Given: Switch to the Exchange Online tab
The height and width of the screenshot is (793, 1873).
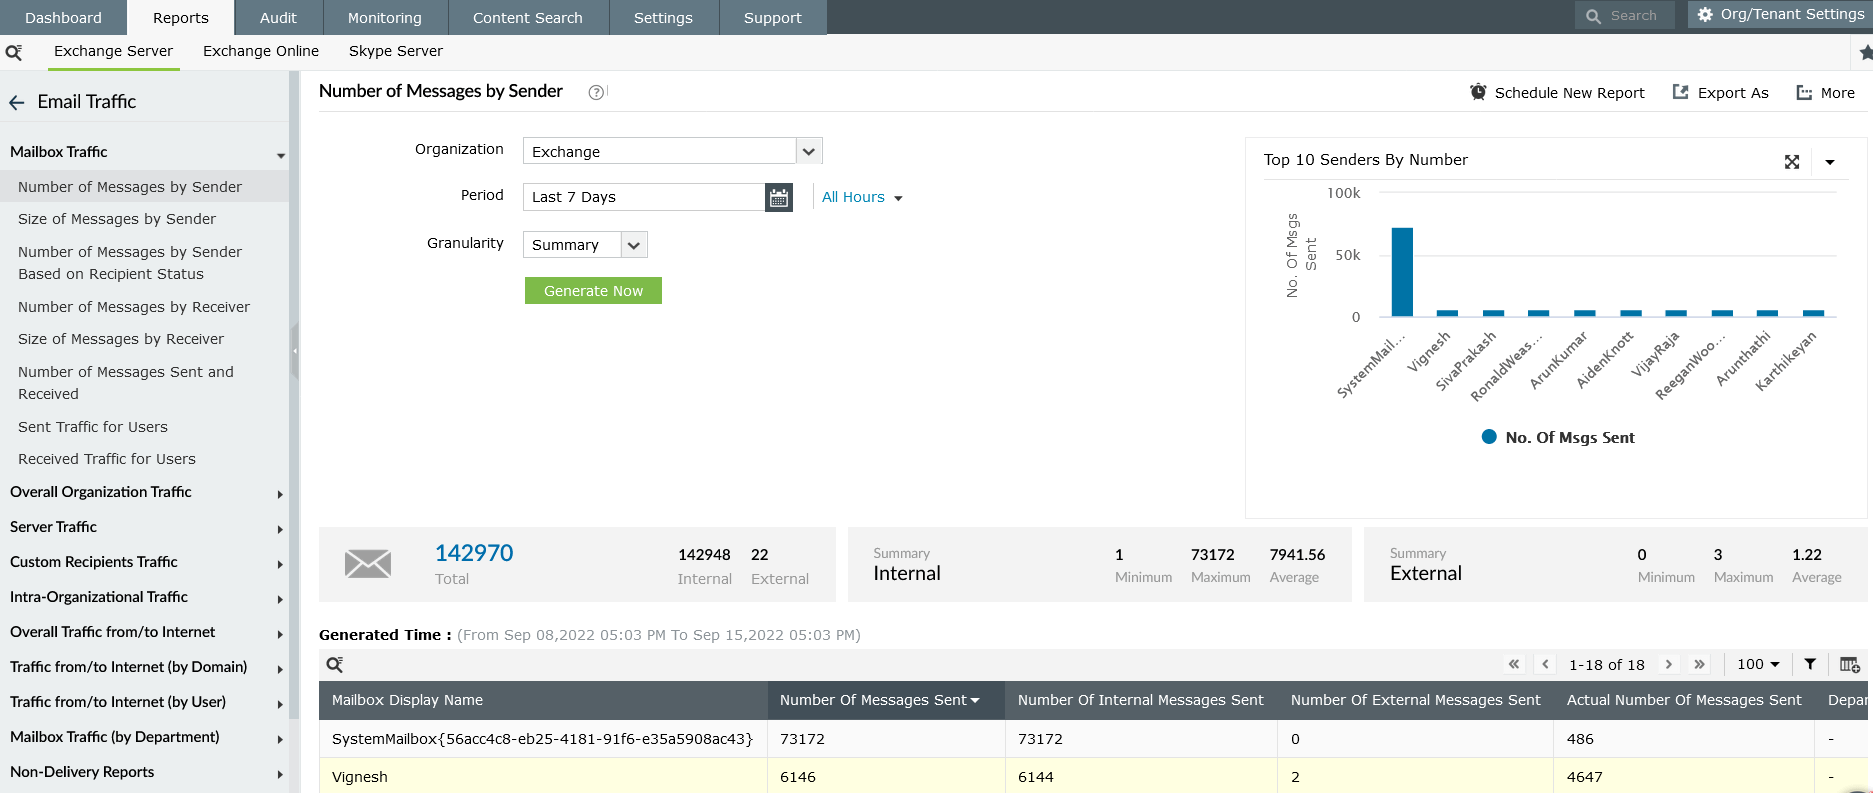Looking at the screenshot, I should point(261,51).
